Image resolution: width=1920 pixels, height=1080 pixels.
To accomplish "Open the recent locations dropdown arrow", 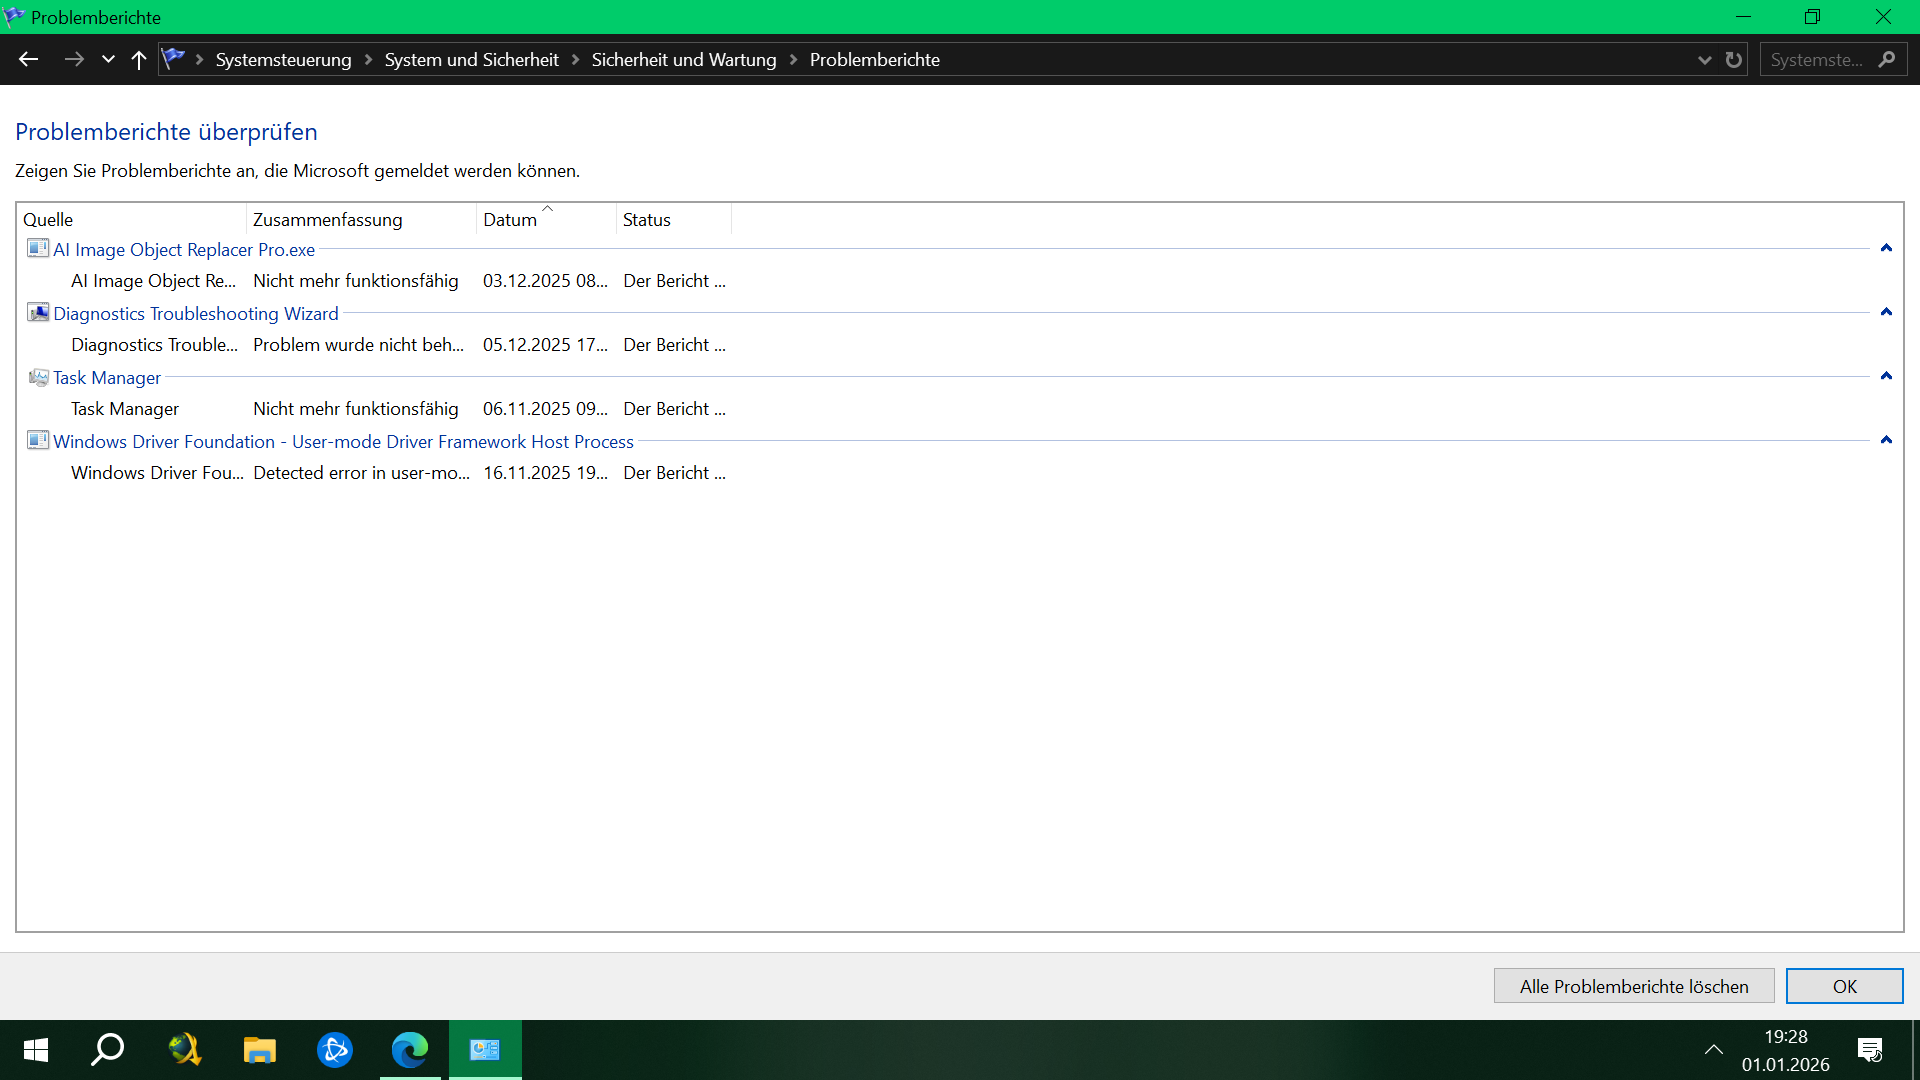I will 108,60.
